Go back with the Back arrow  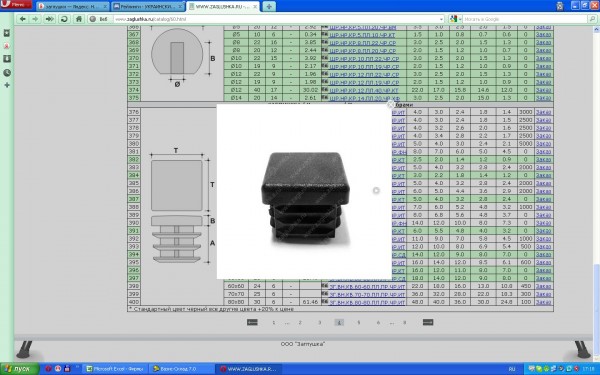[23, 19]
